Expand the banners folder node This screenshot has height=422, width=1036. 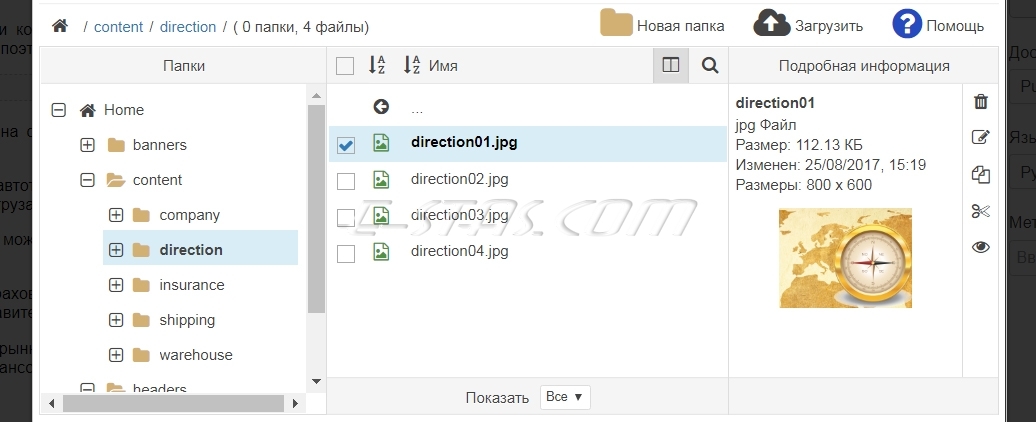[87, 145]
